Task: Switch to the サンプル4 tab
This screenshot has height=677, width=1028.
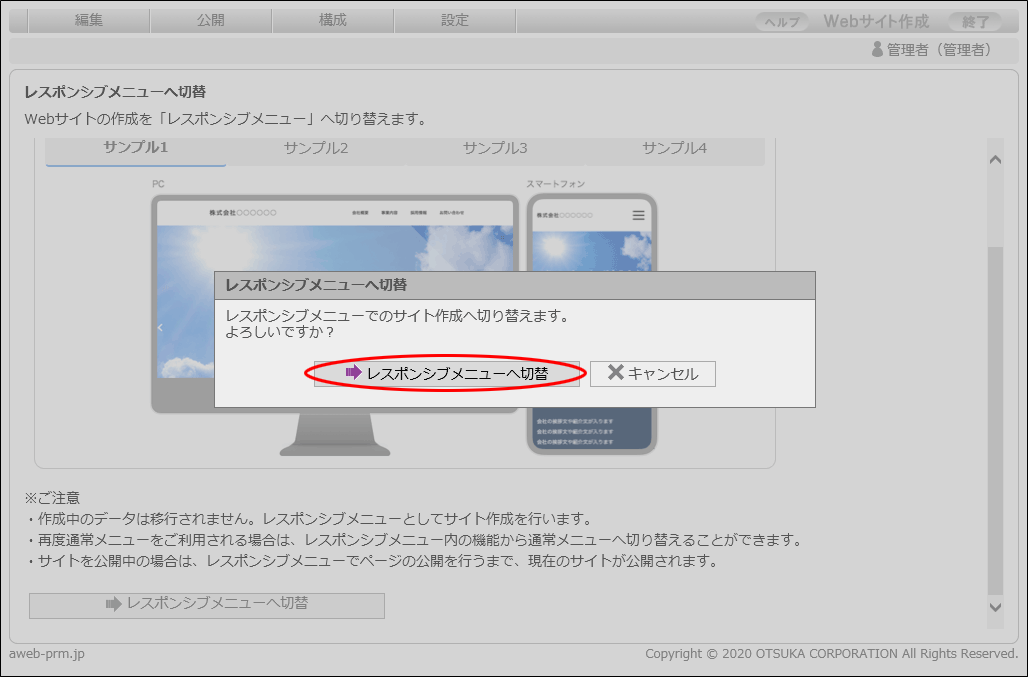Action: click(674, 149)
